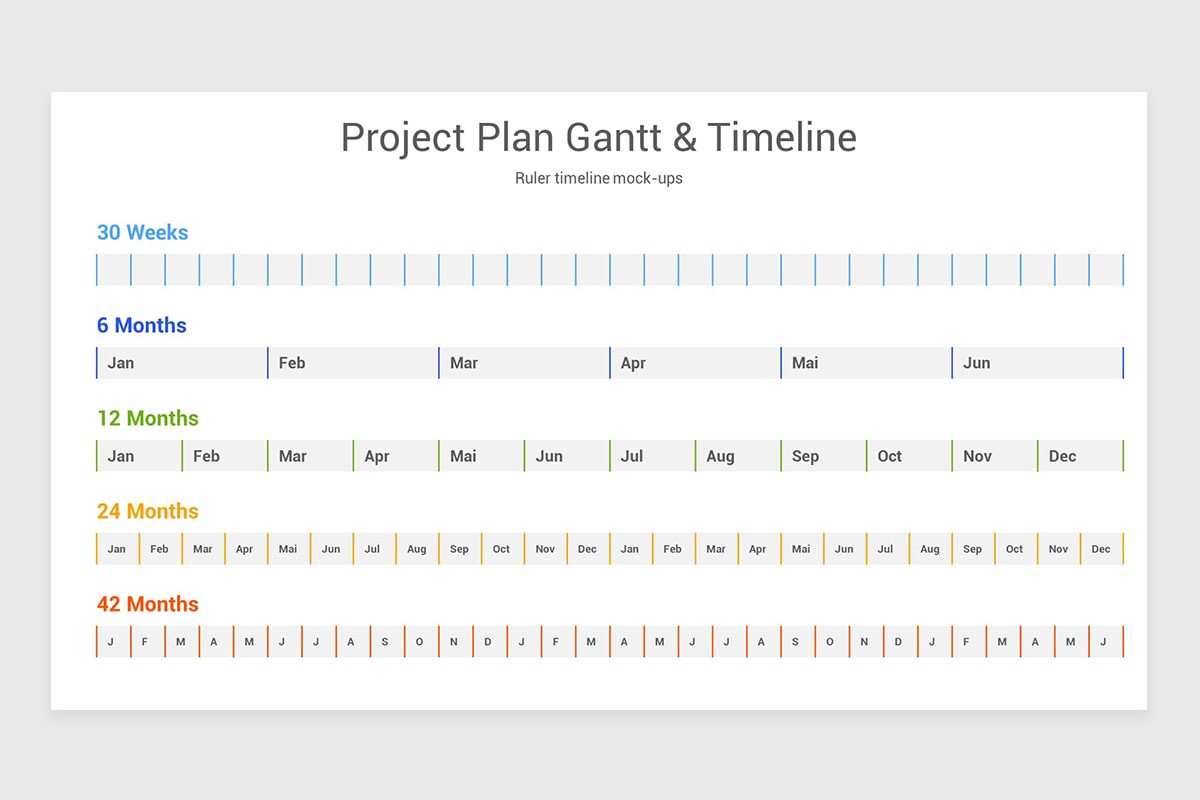Click Dec cell in 12 Months ruler
The height and width of the screenshot is (800, 1200).
pos(1080,456)
